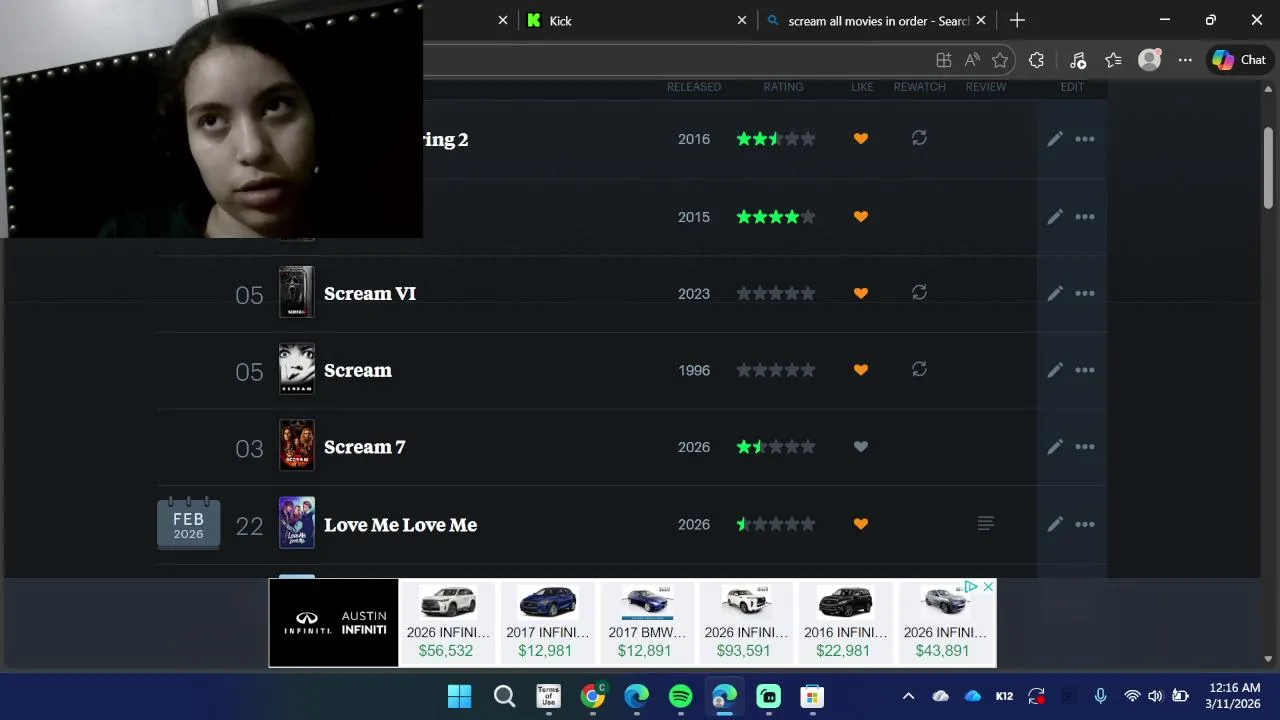The height and width of the screenshot is (720, 1280).
Task: Toggle like heart on the 2015 film row
Action: (x=861, y=217)
